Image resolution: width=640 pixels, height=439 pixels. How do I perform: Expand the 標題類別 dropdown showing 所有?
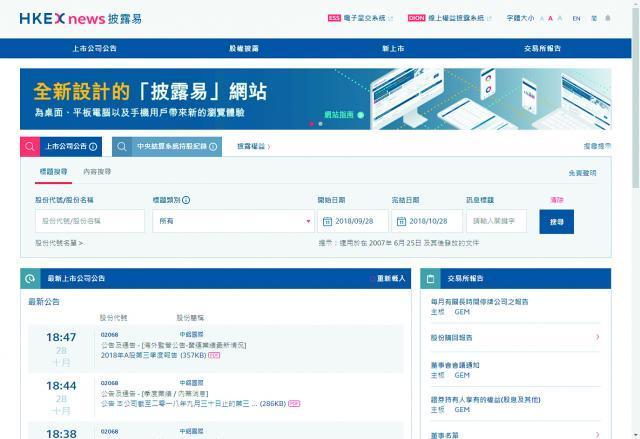(x=233, y=221)
